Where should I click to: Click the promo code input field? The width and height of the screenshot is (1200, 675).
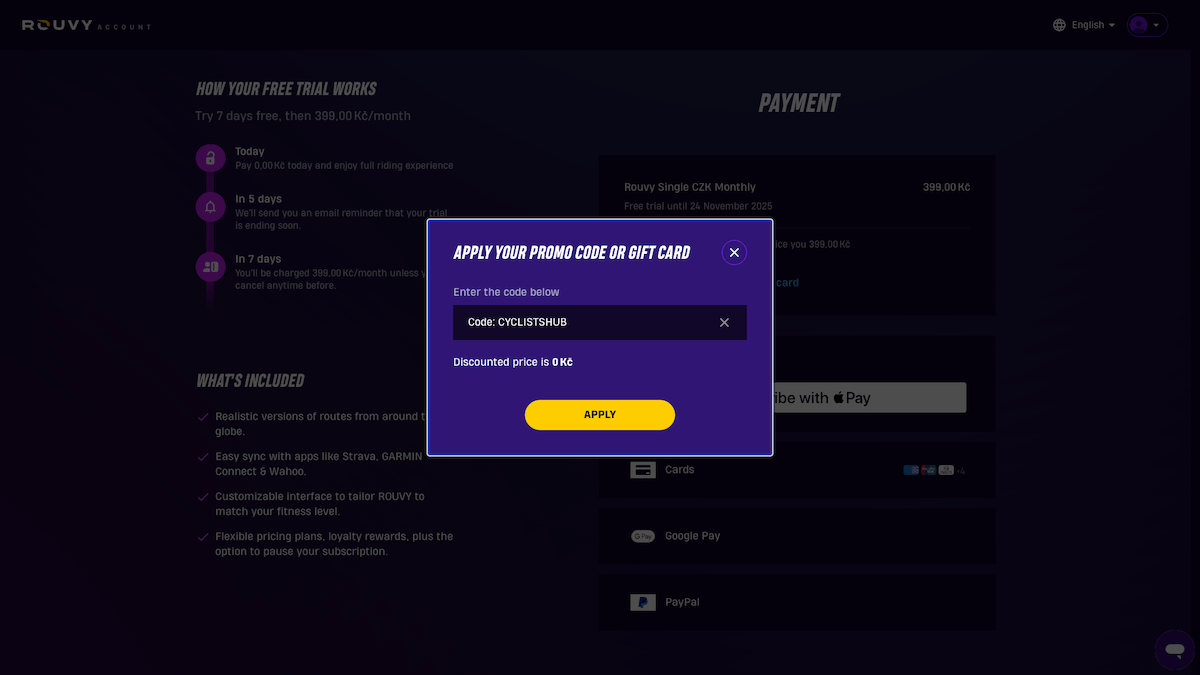[585, 322]
